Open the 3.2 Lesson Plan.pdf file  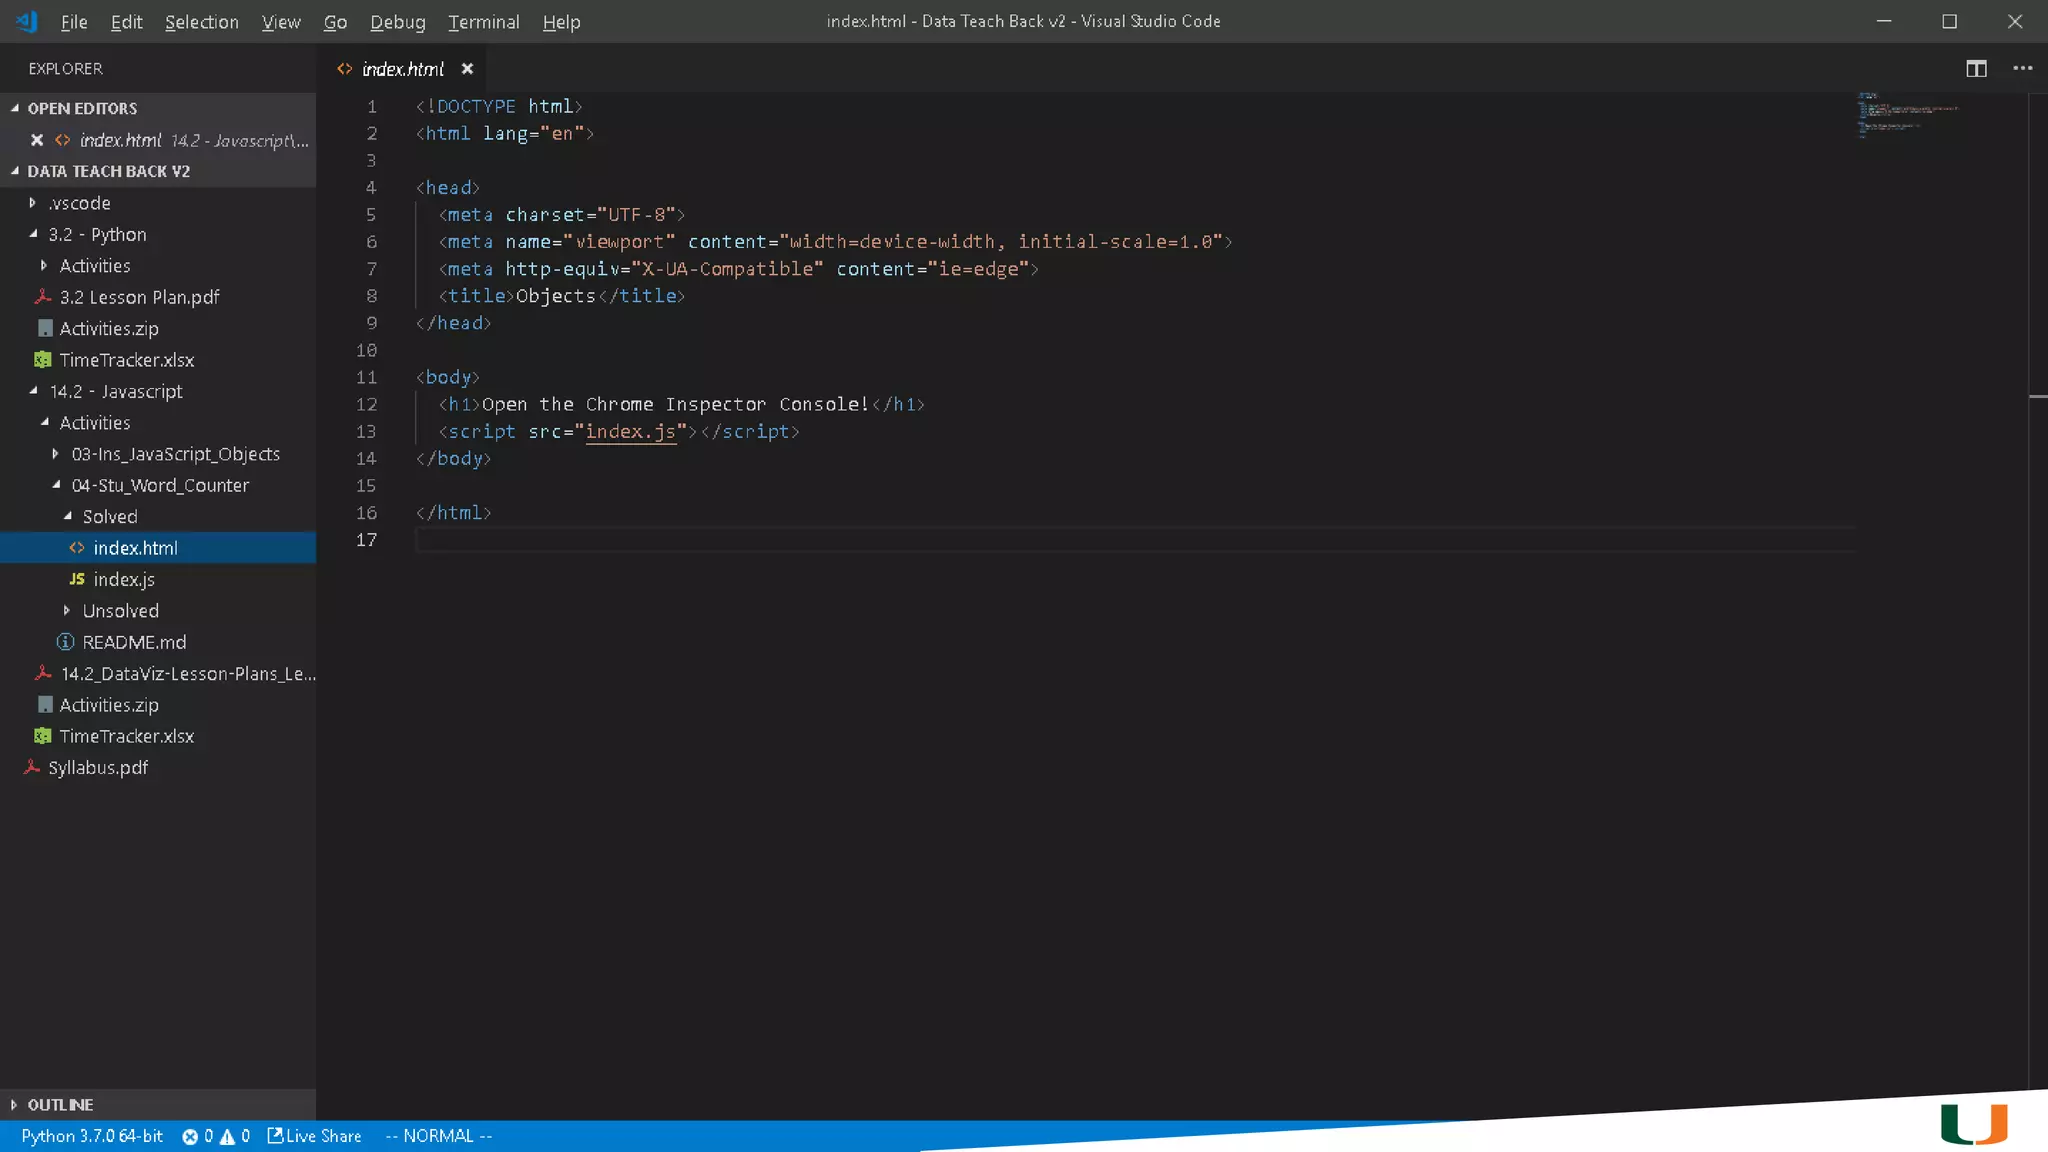coord(138,297)
